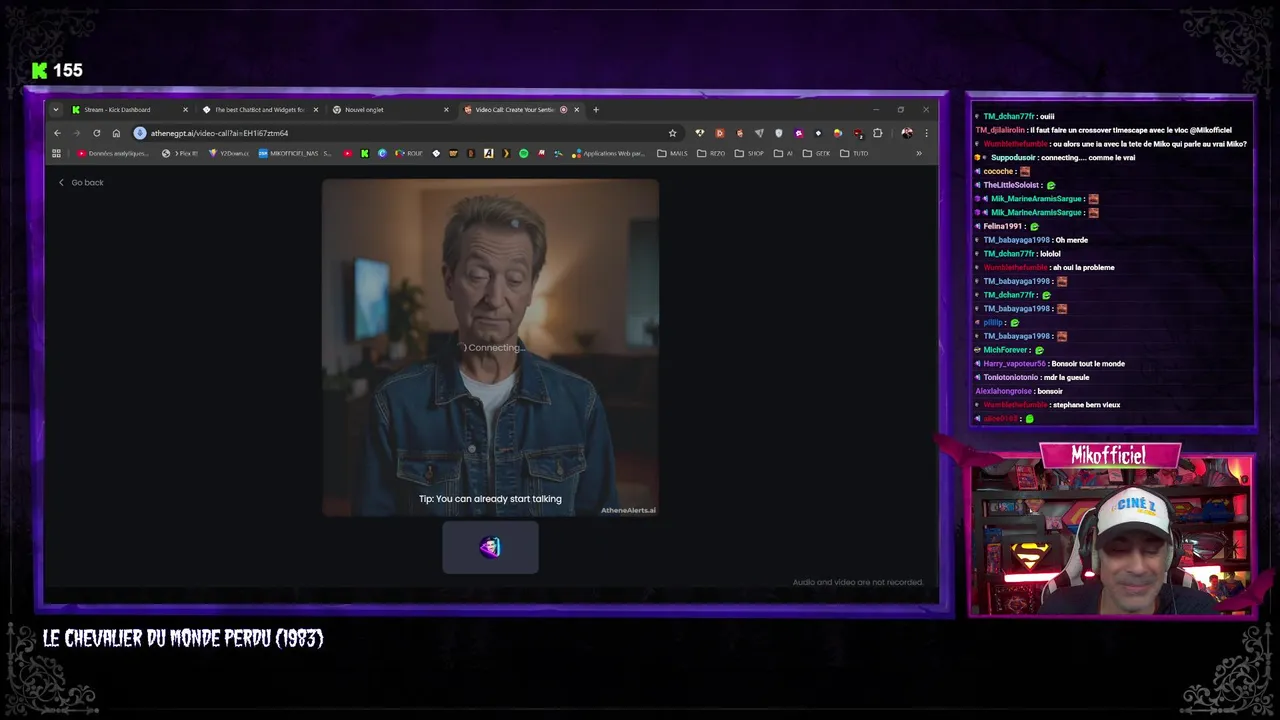Image resolution: width=1280 pixels, height=720 pixels.
Task: Open the Chrome three-dot menu
Action: tap(926, 133)
